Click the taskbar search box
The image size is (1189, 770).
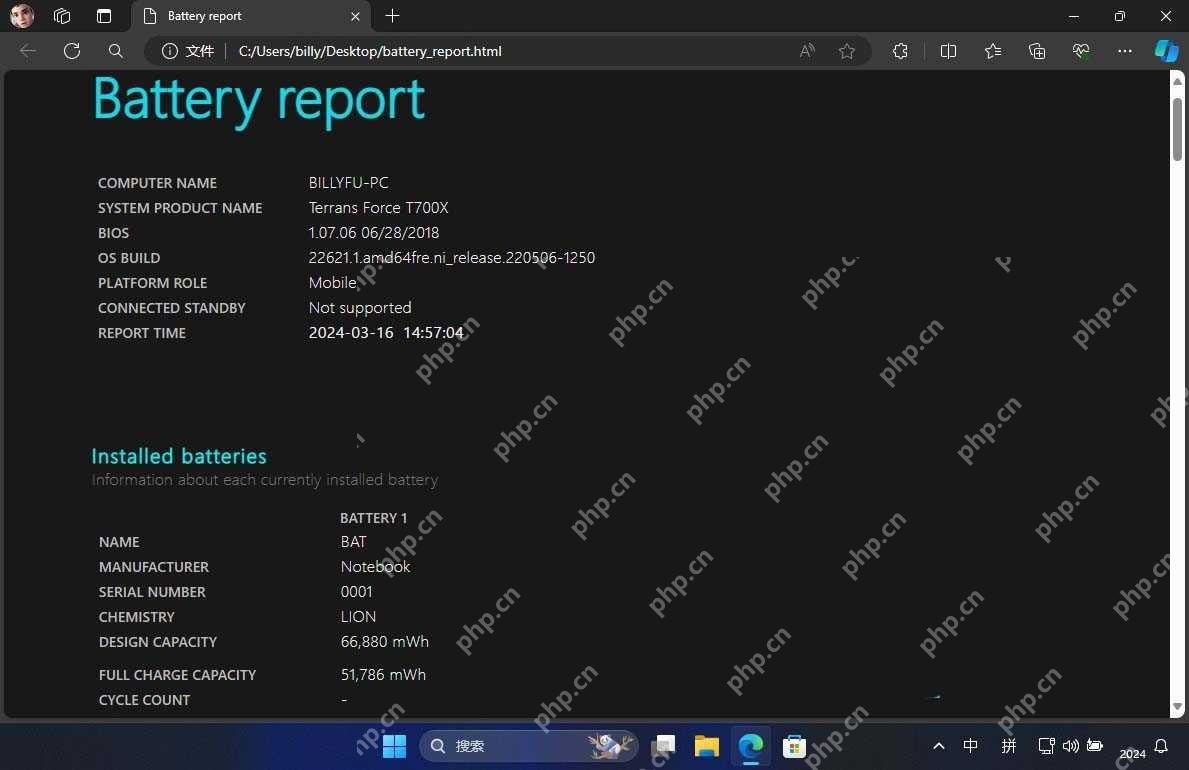pos(528,746)
